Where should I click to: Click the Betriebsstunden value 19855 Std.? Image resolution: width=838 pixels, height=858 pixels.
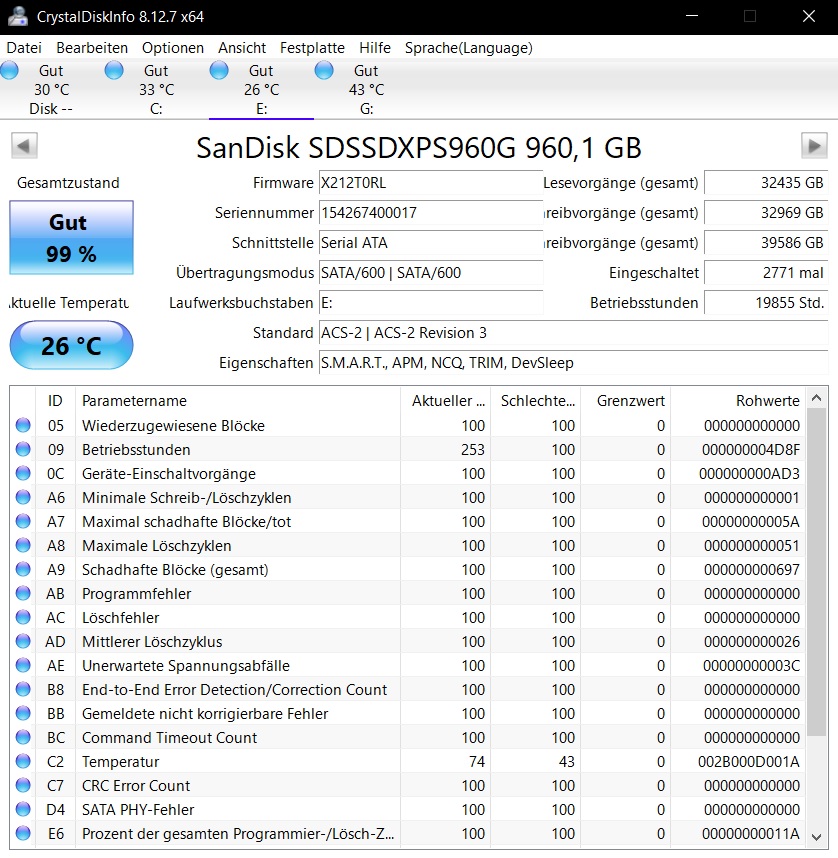[x=766, y=303]
